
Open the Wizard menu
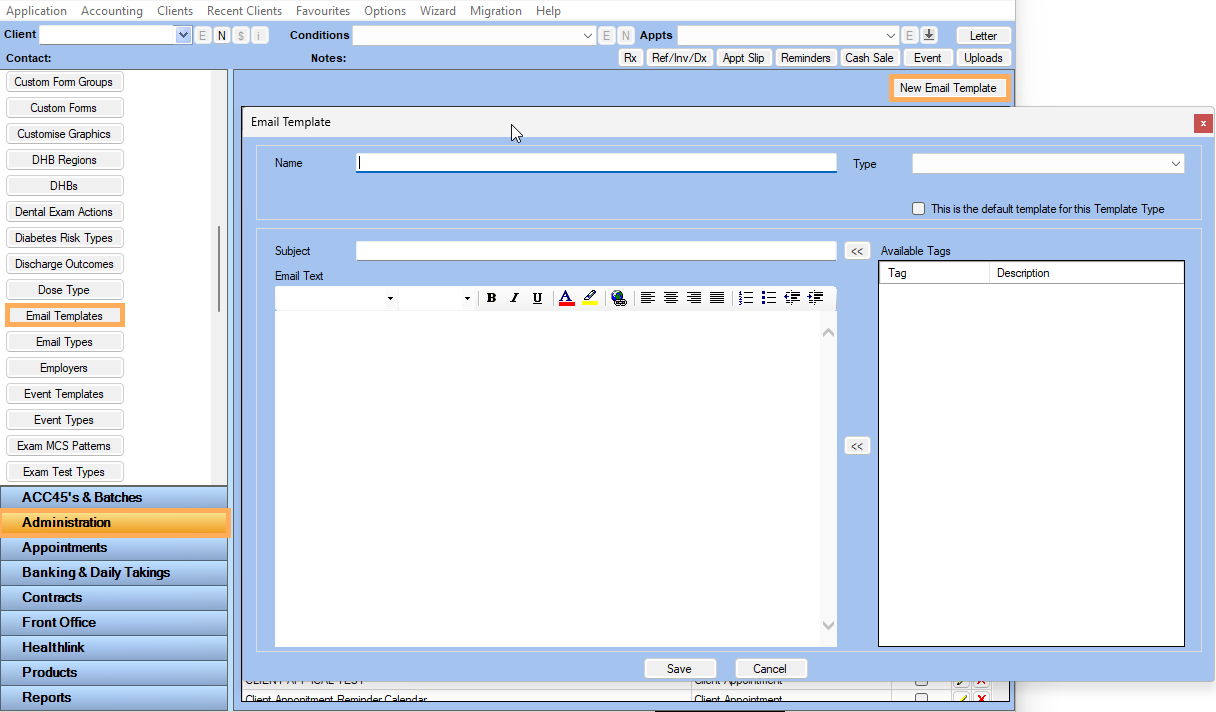click(x=437, y=11)
